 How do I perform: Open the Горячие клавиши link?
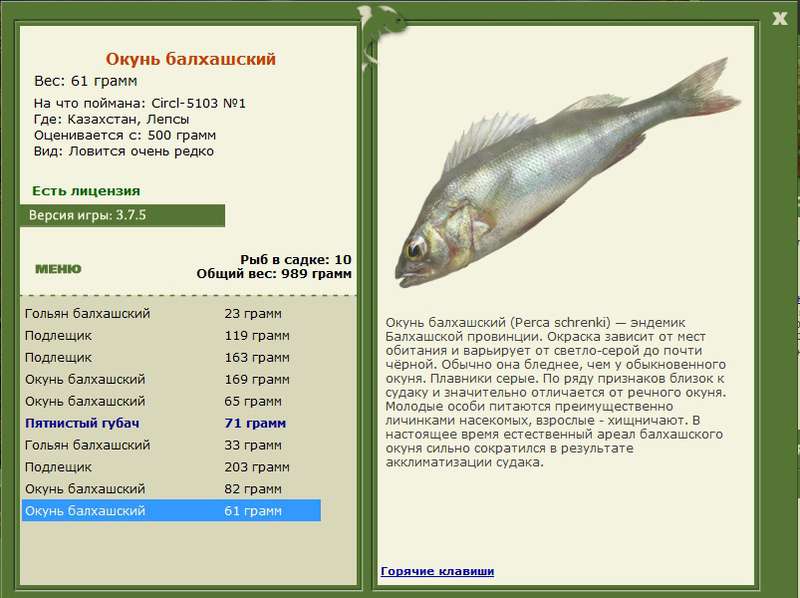pyautogui.click(x=437, y=571)
